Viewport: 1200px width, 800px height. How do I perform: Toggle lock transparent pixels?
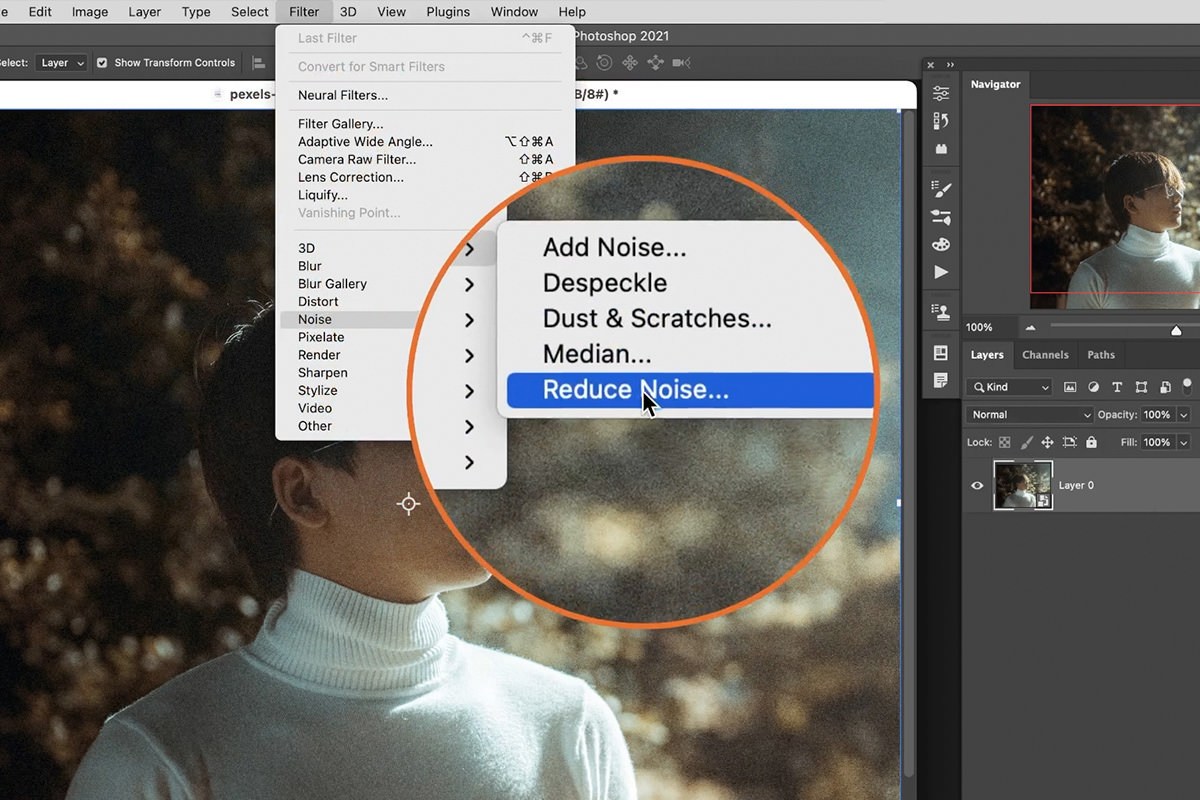tap(1005, 442)
